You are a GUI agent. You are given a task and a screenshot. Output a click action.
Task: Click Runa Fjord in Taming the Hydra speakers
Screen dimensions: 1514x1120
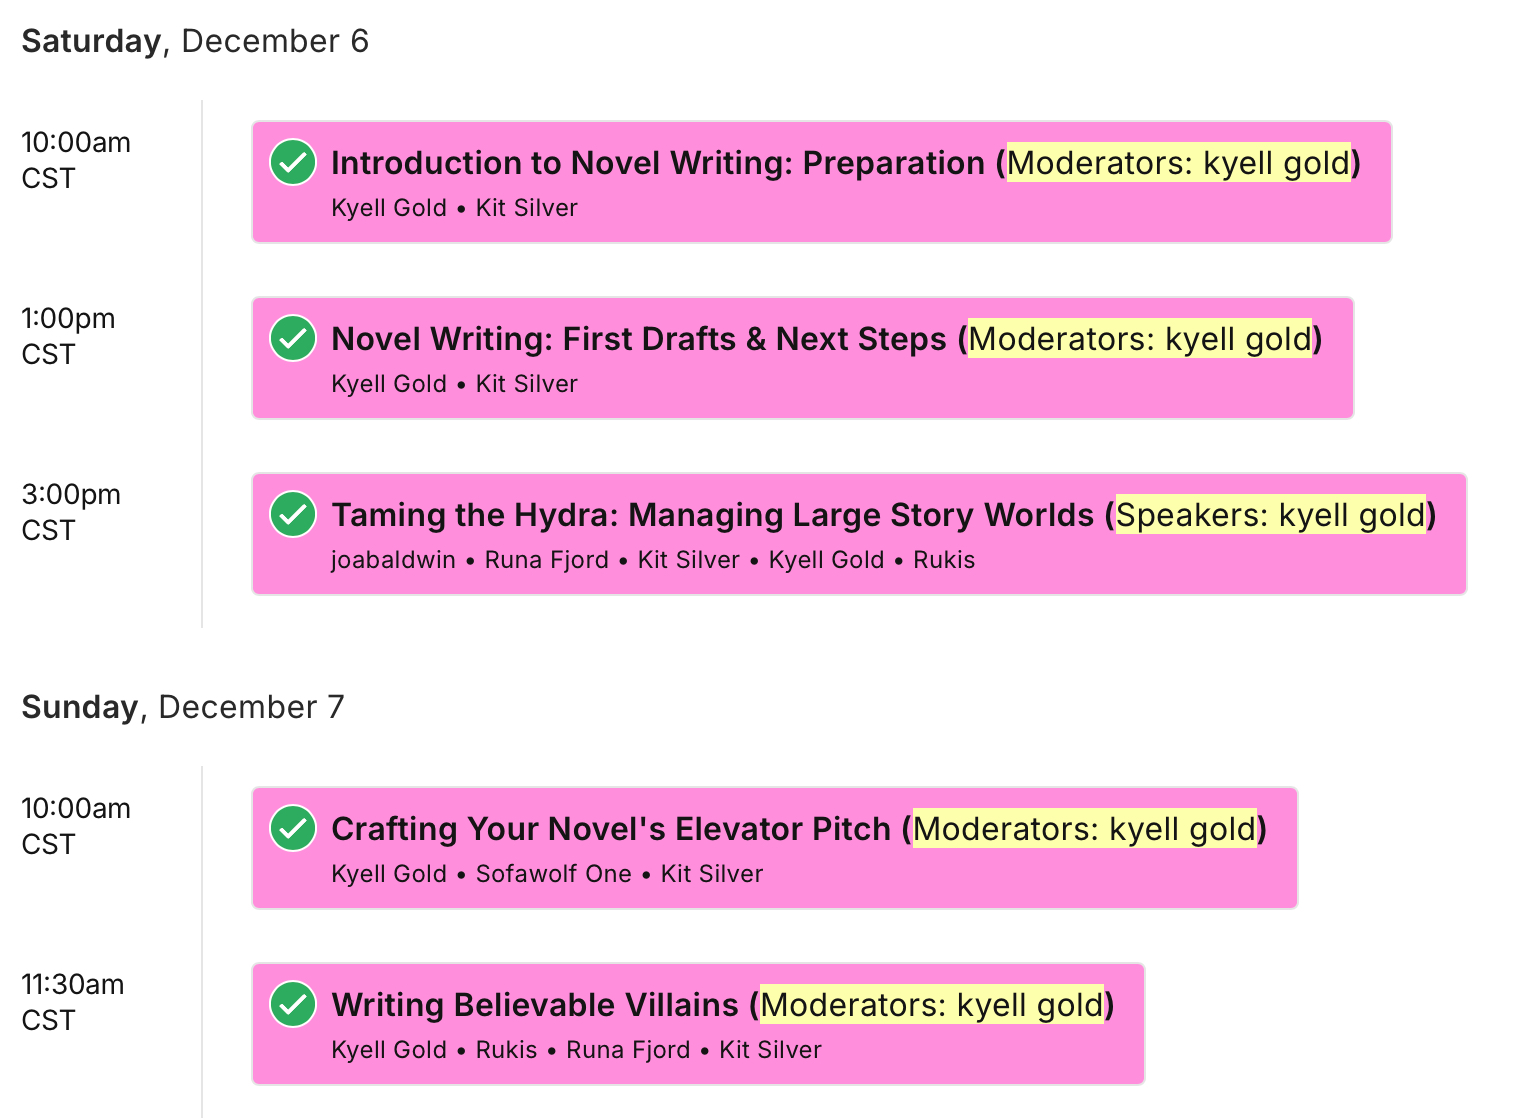coord(546,560)
